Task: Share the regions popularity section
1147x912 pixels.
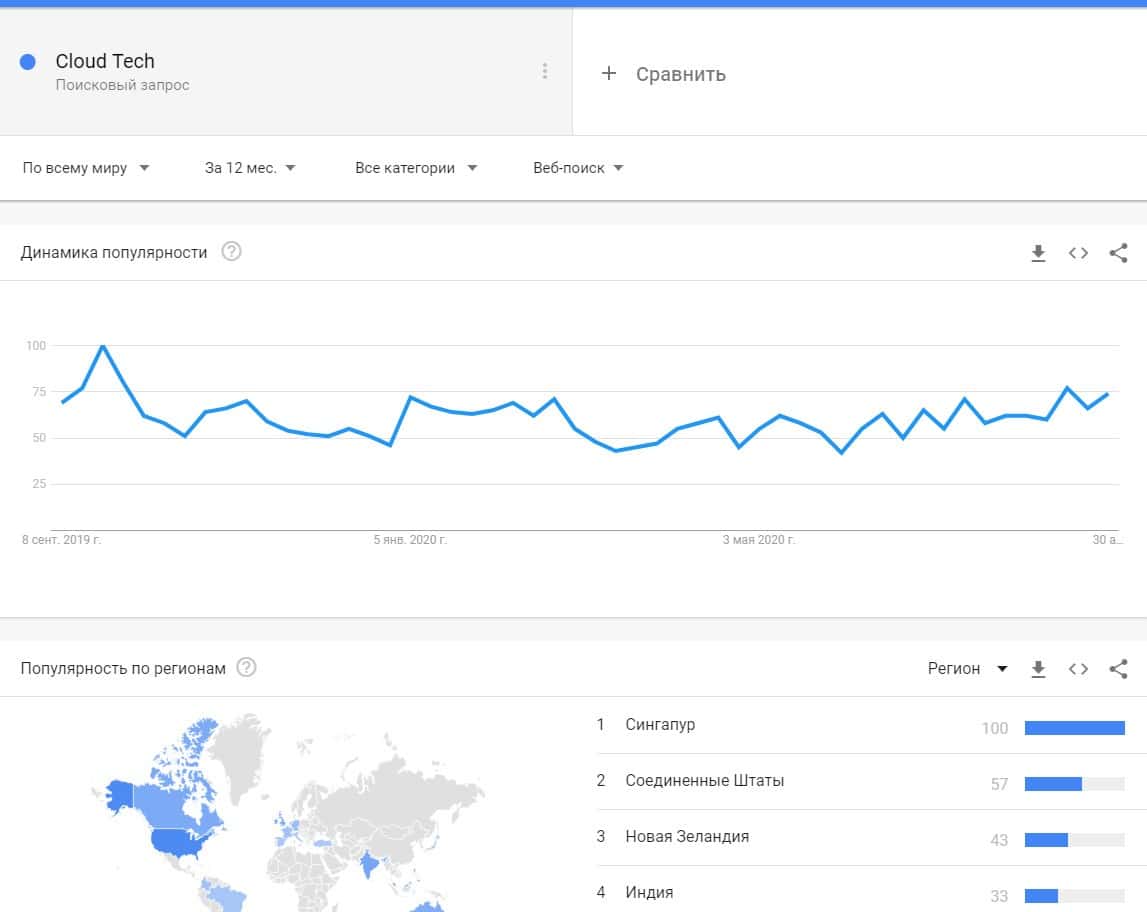Action: pyautogui.click(x=1118, y=669)
